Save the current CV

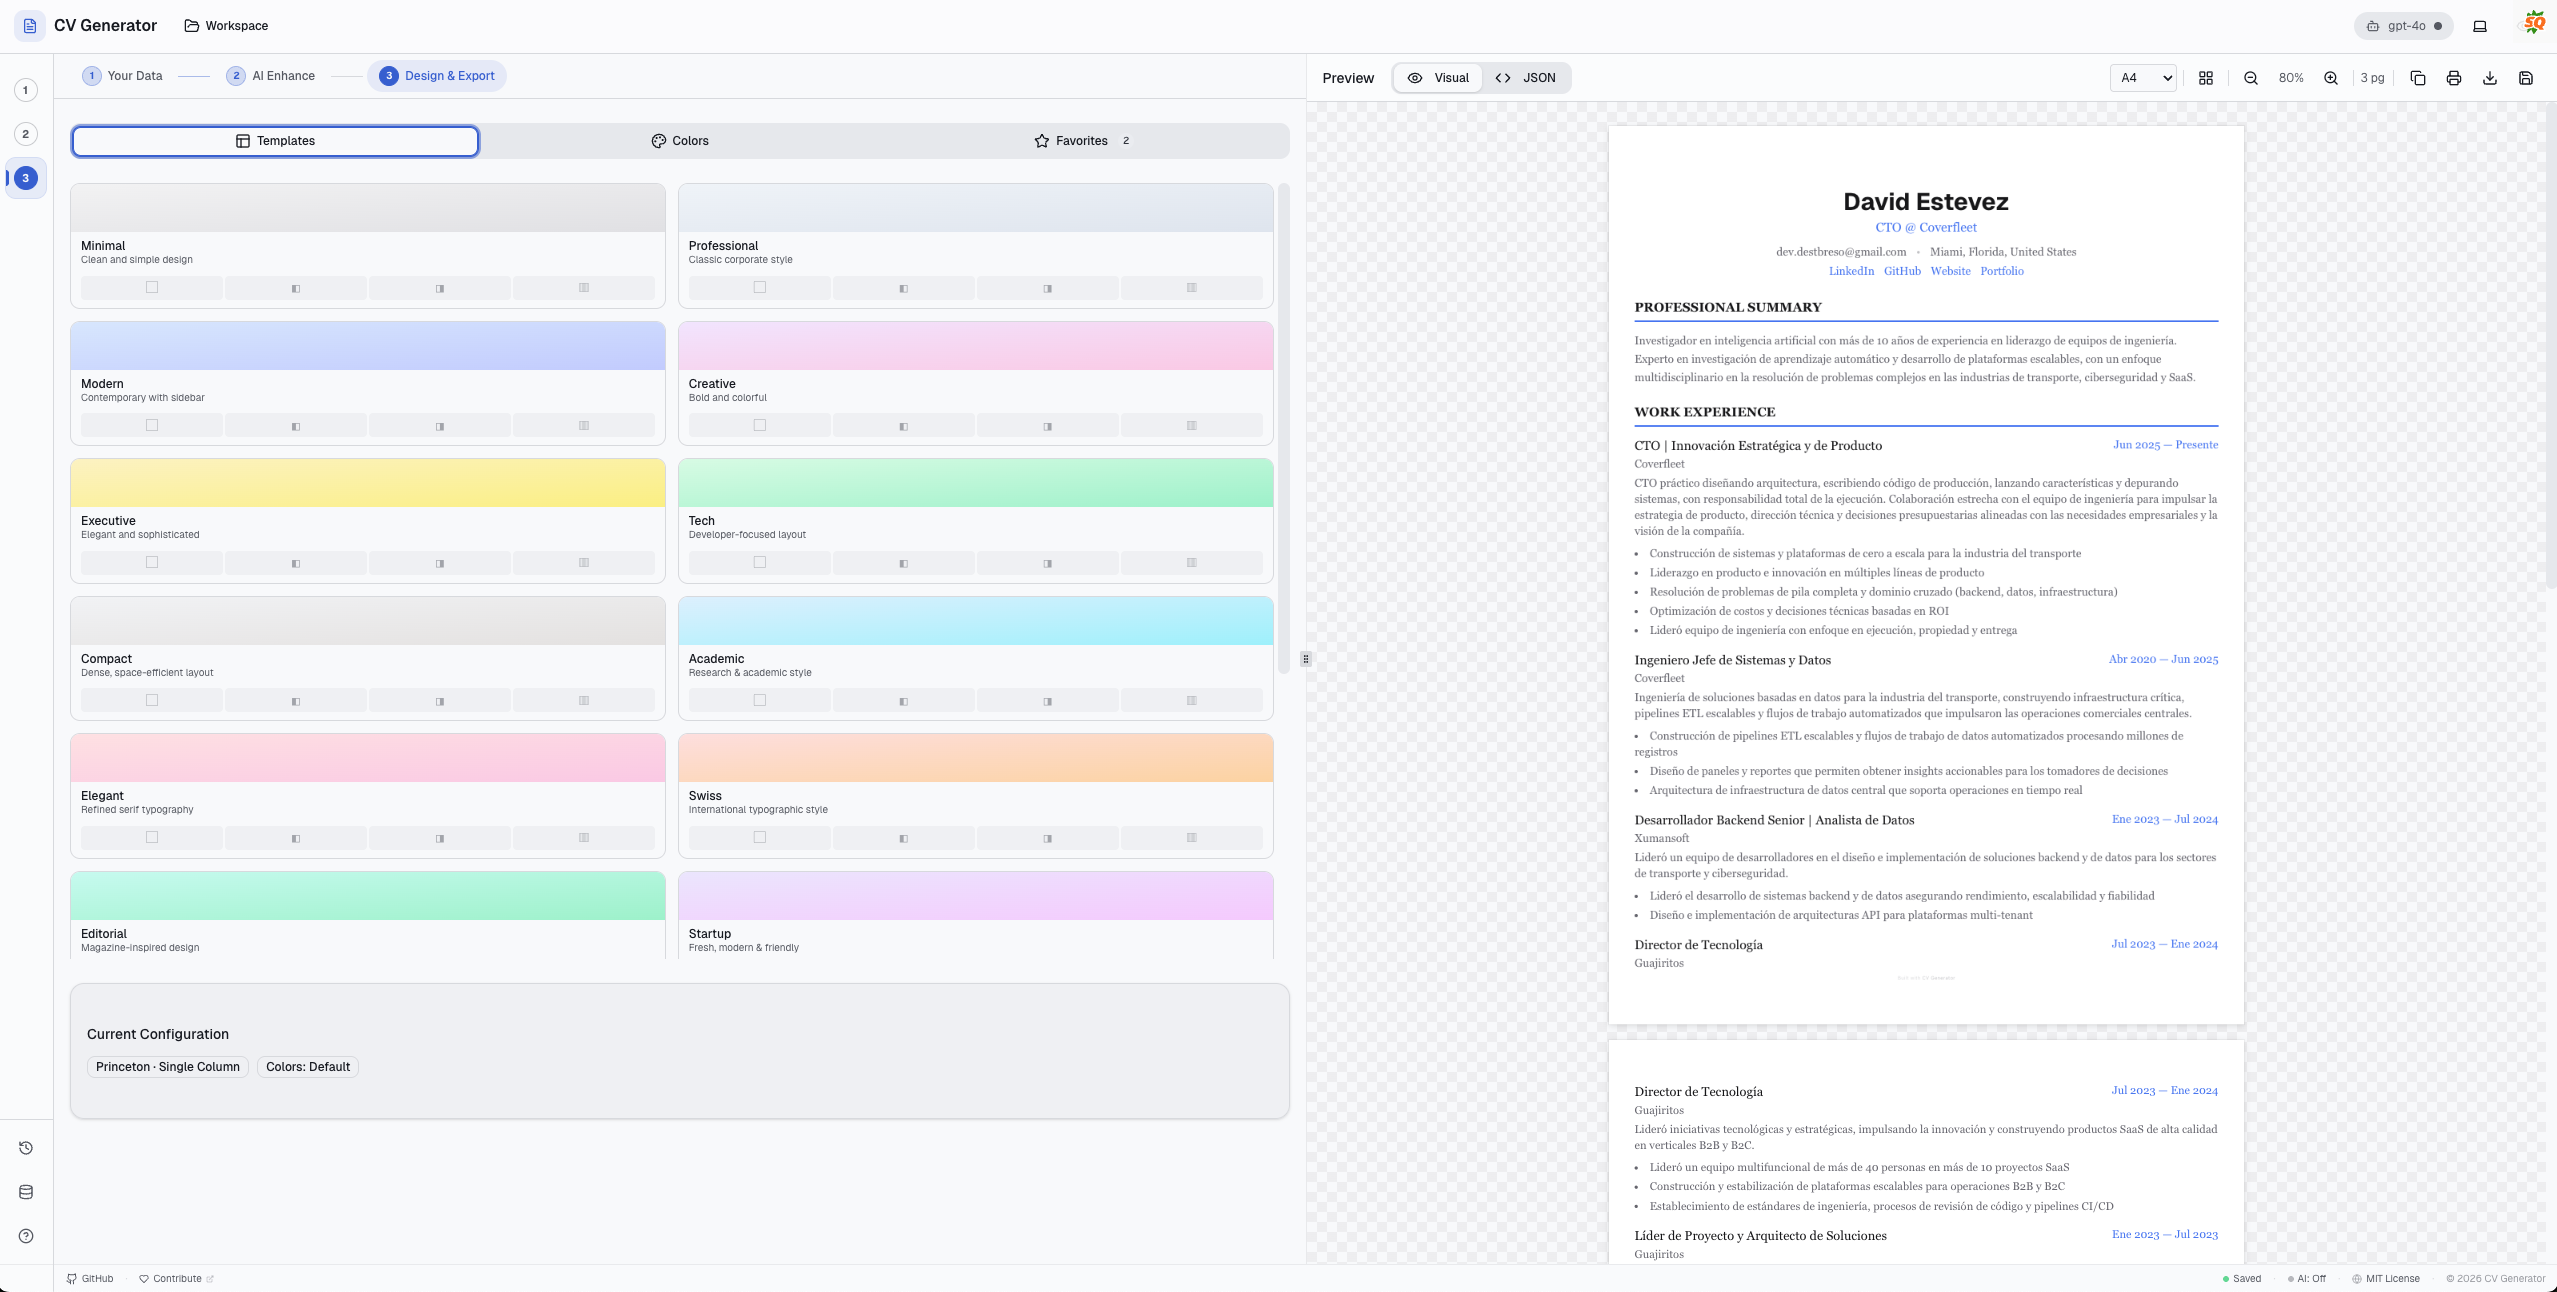(2525, 78)
